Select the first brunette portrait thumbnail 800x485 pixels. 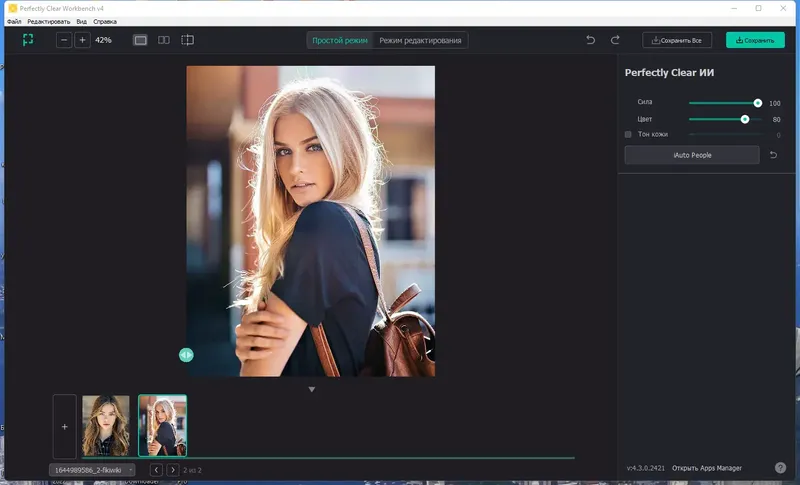coord(105,425)
